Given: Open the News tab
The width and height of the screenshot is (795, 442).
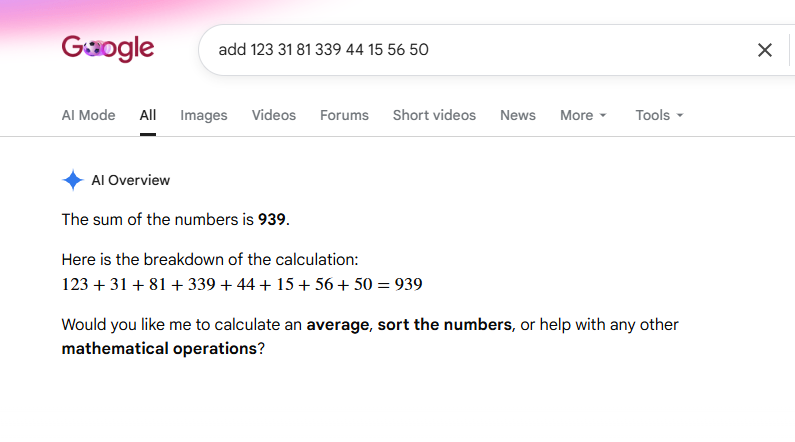Looking at the screenshot, I should [518, 115].
